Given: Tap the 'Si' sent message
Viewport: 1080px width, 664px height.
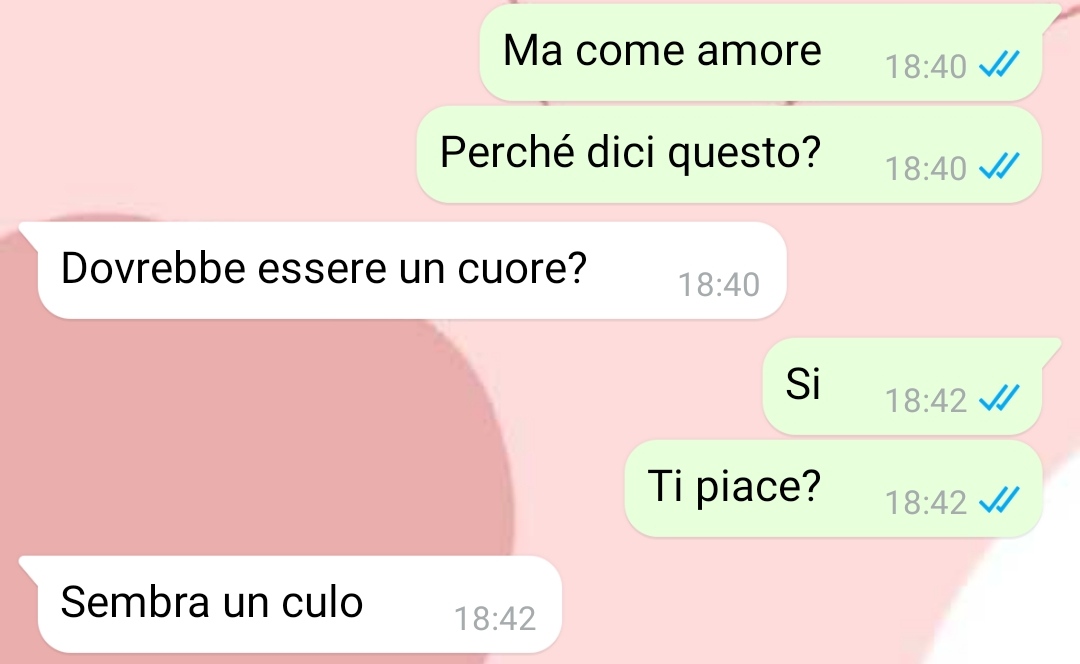Looking at the screenshot, I should (x=902, y=386).
